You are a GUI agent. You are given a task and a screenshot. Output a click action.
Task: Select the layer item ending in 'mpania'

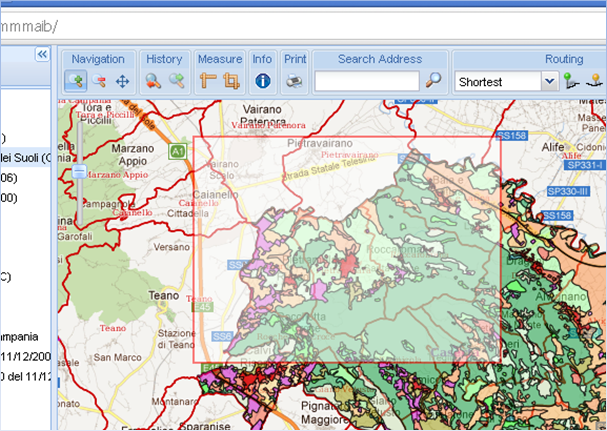[x=25, y=336]
